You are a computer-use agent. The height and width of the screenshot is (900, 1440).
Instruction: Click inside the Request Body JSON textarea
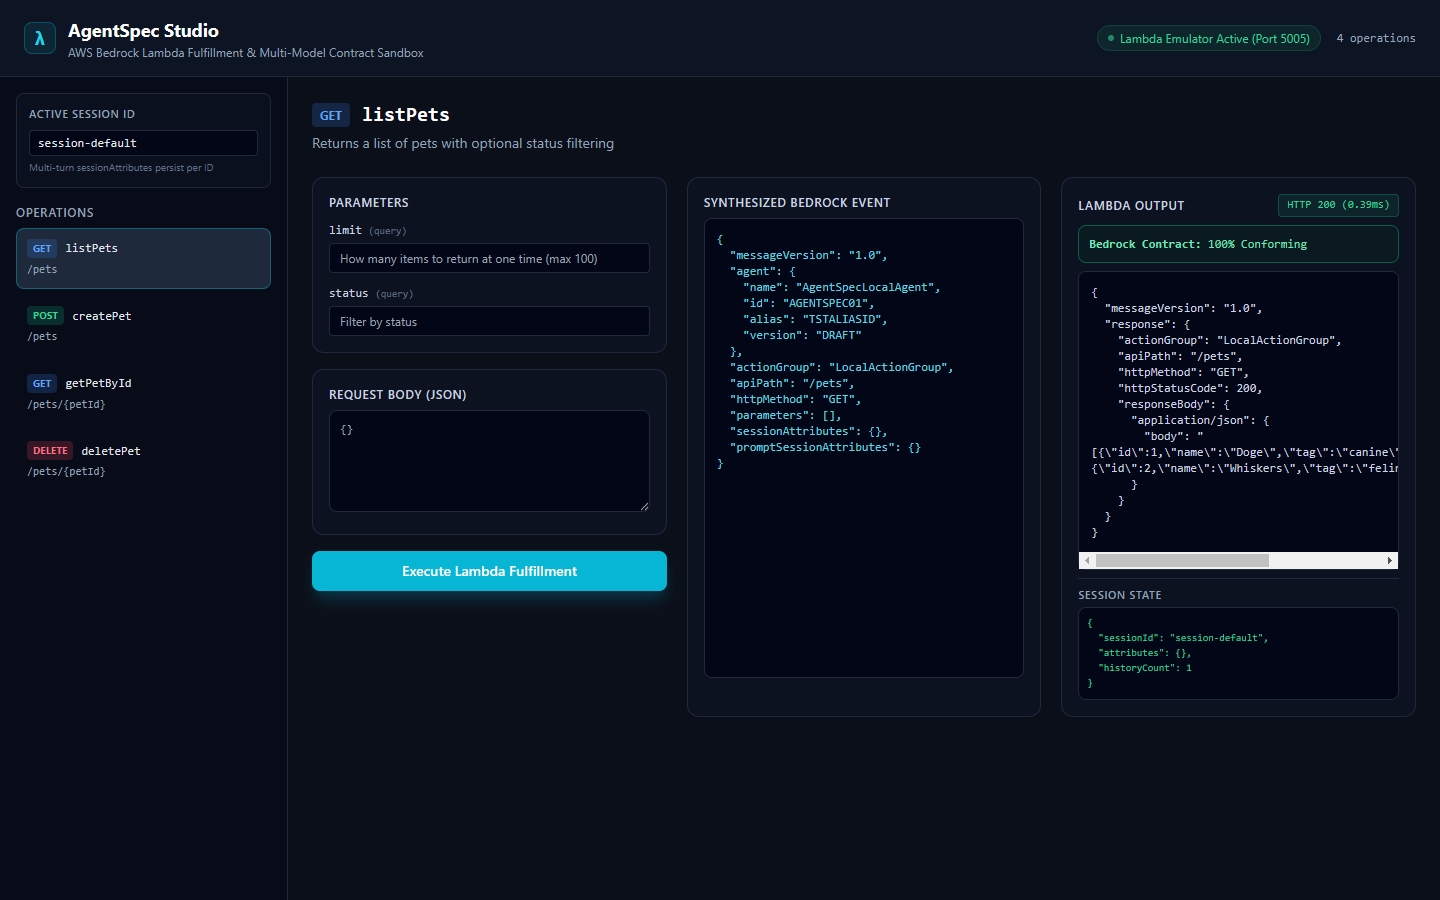[489, 461]
